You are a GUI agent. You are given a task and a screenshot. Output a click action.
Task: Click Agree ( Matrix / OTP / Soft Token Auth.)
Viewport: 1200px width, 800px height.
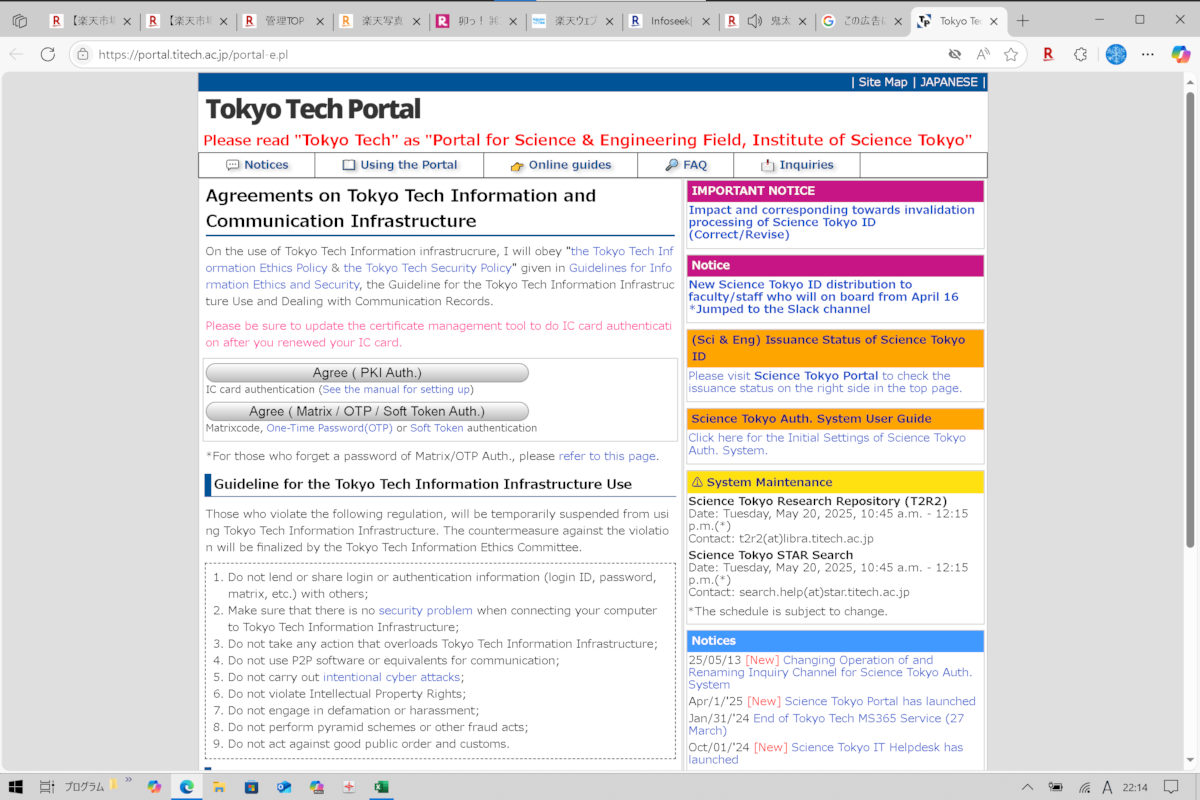click(x=367, y=411)
